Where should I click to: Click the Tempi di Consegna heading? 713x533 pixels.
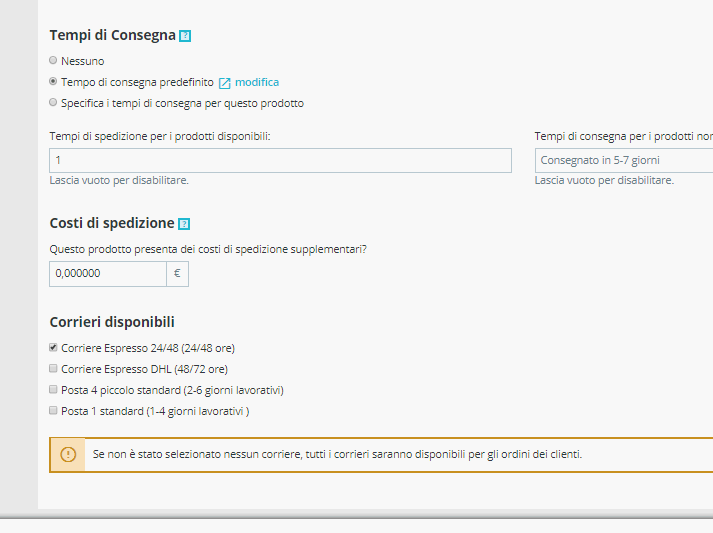click(112, 35)
